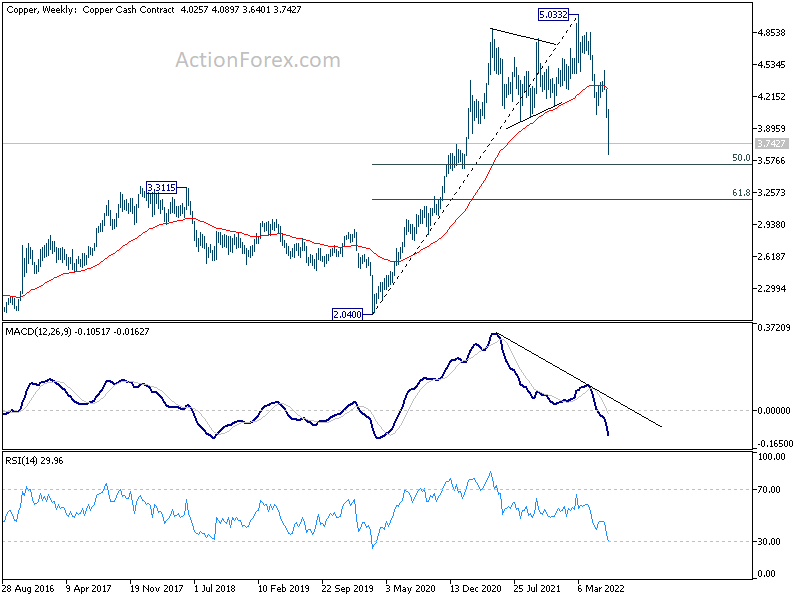Click the 3.2573 price axis value
Viewport: 800px width, 600px height.
771,193
